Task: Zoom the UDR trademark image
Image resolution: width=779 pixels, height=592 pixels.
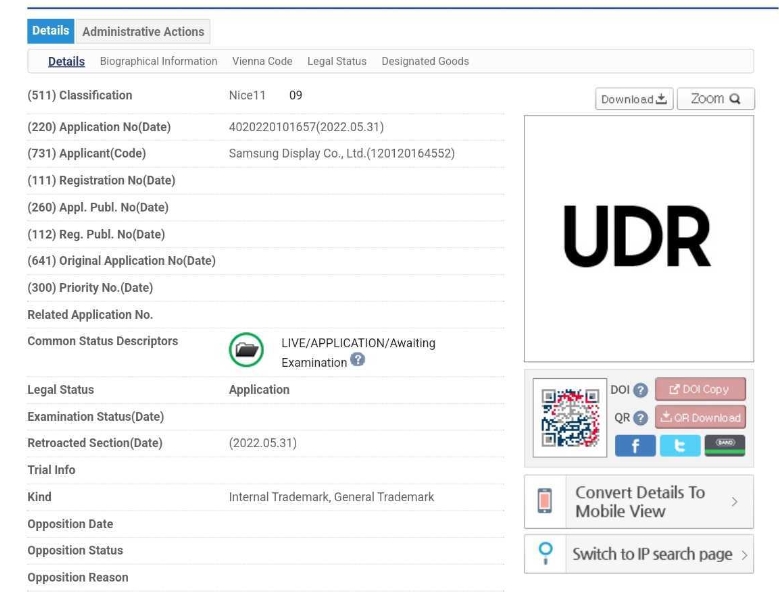Action: (x=715, y=99)
